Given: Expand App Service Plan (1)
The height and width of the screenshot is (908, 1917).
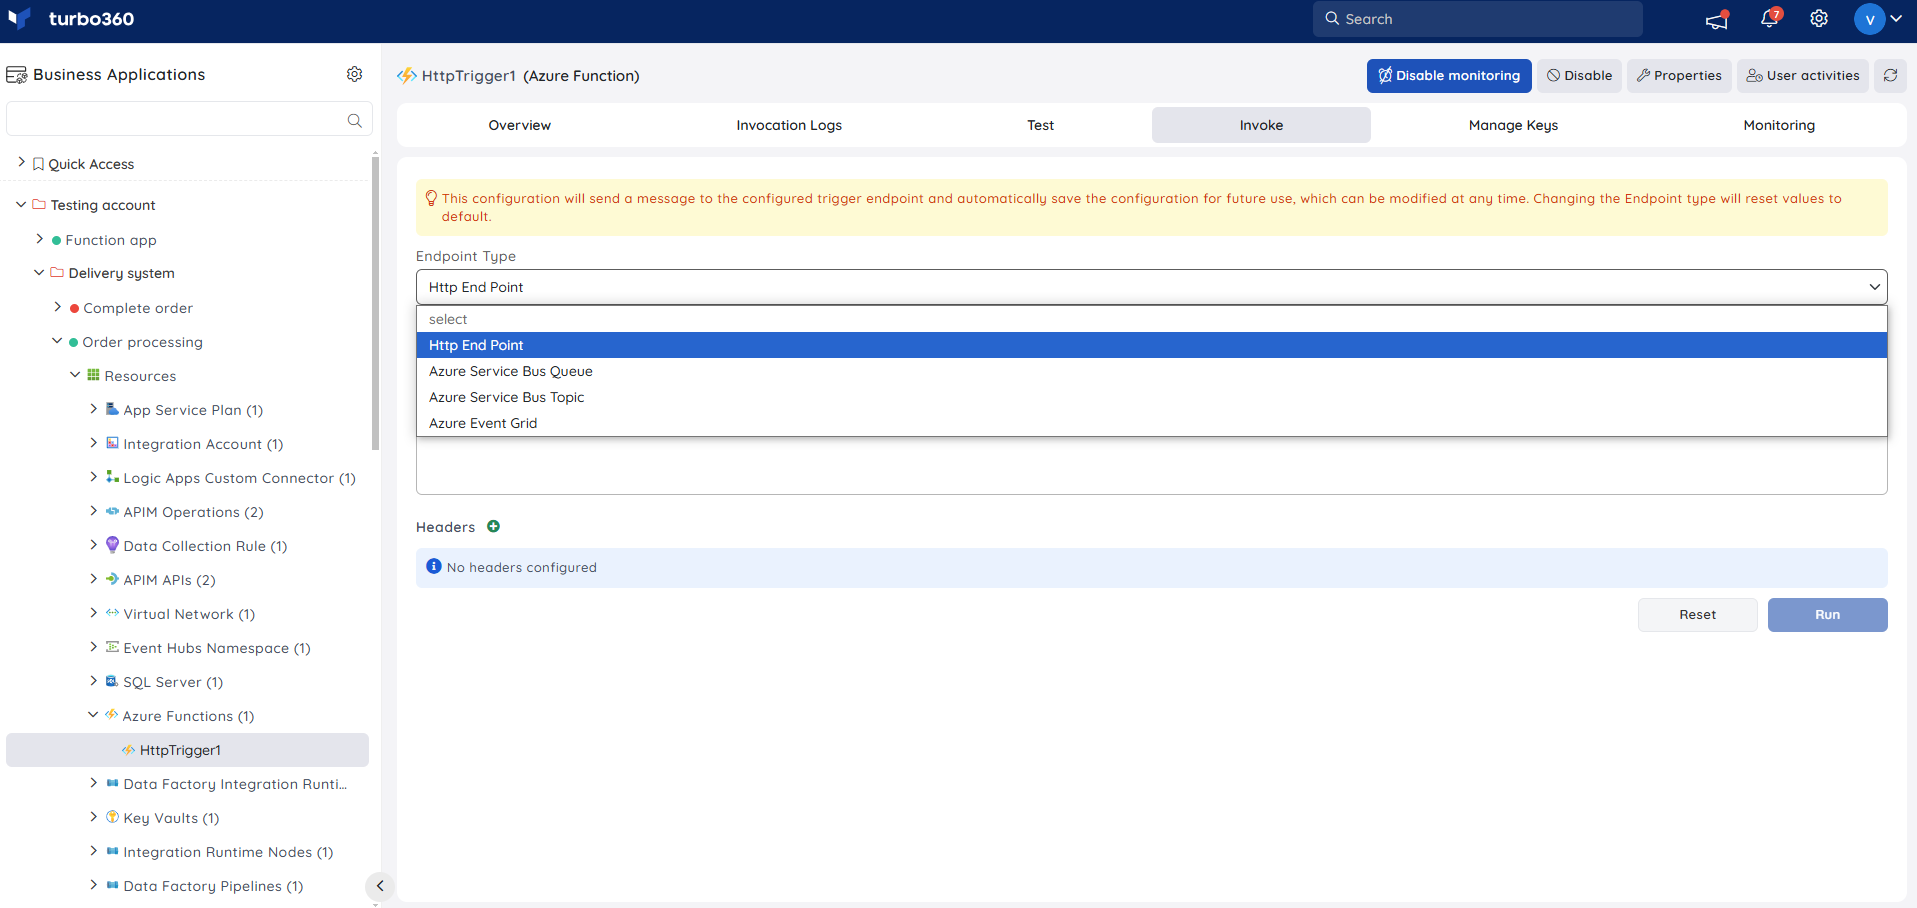Looking at the screenshot, I should pyautogui.click(x=93, y=409).
